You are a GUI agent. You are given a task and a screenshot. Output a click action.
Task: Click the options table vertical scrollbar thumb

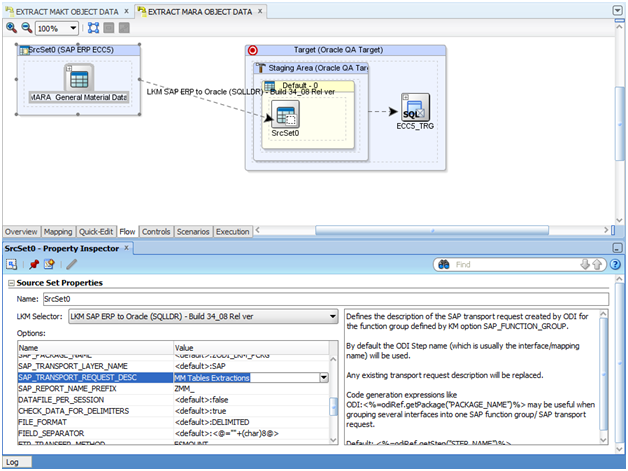333,407
